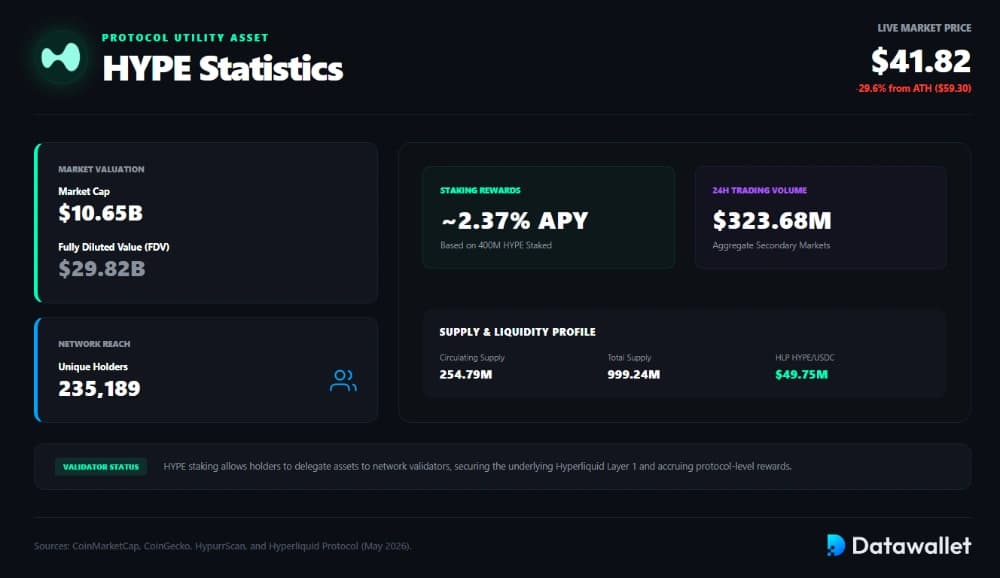The height and width of the screenshot is (578, 1000).
Task: Click the Datawallet wordmark
Action: (x=911, y=545)
